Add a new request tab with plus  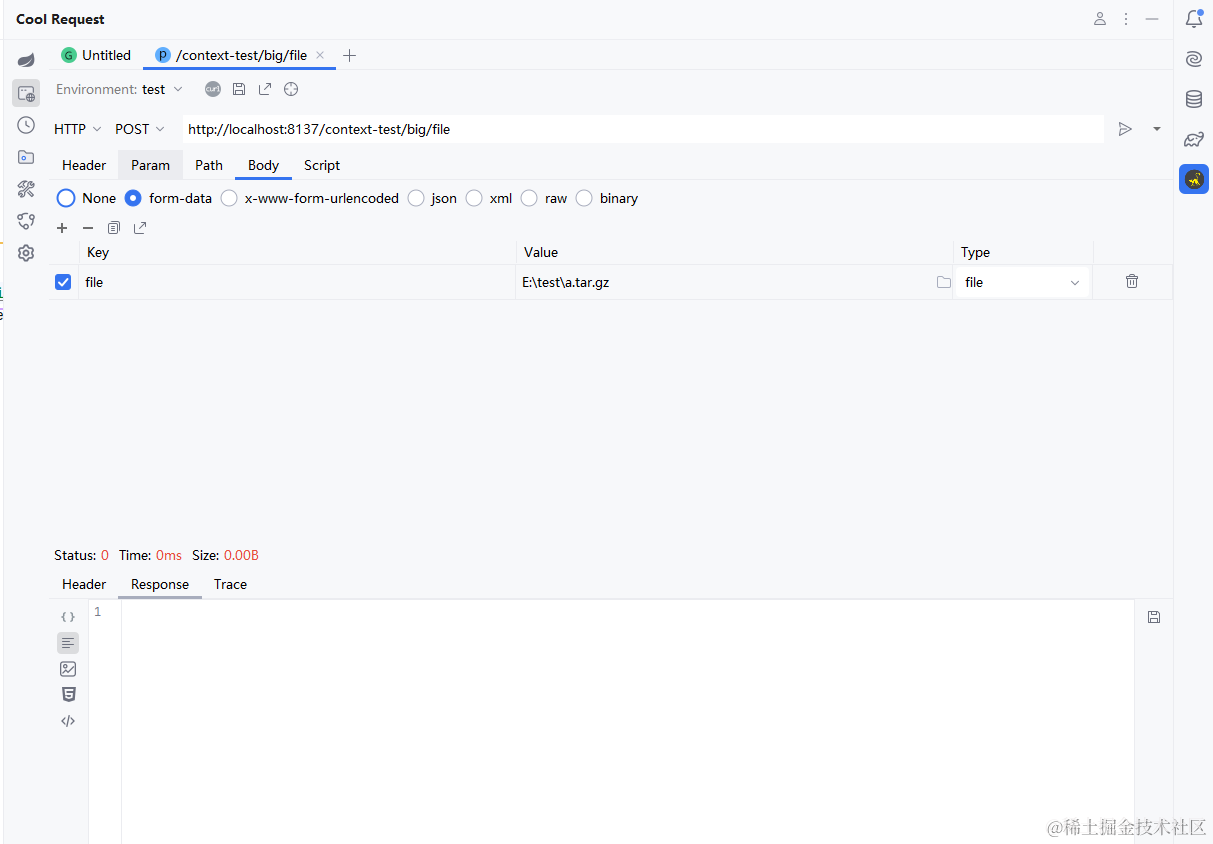(x=349, y=55)
